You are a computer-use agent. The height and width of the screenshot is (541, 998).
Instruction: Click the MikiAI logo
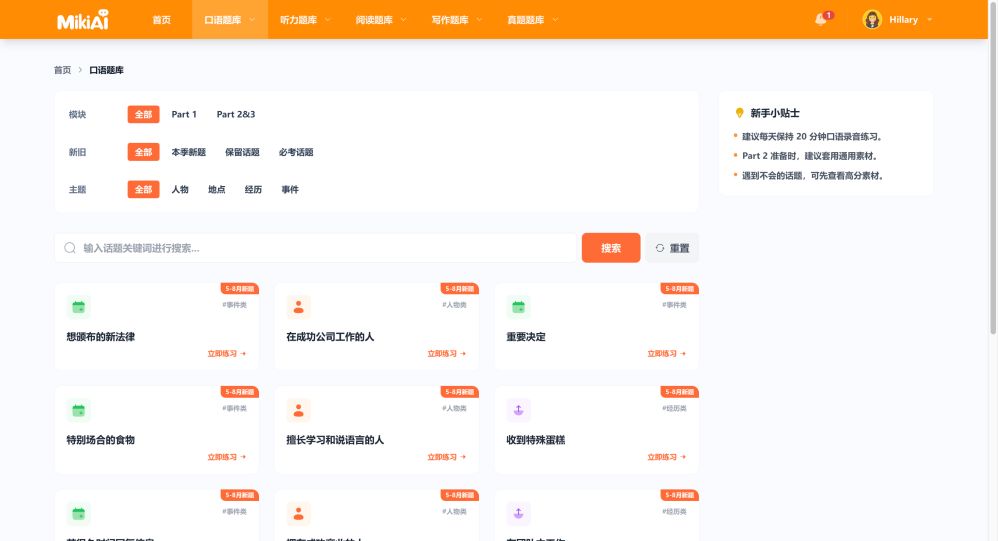[x=83, y=20]
